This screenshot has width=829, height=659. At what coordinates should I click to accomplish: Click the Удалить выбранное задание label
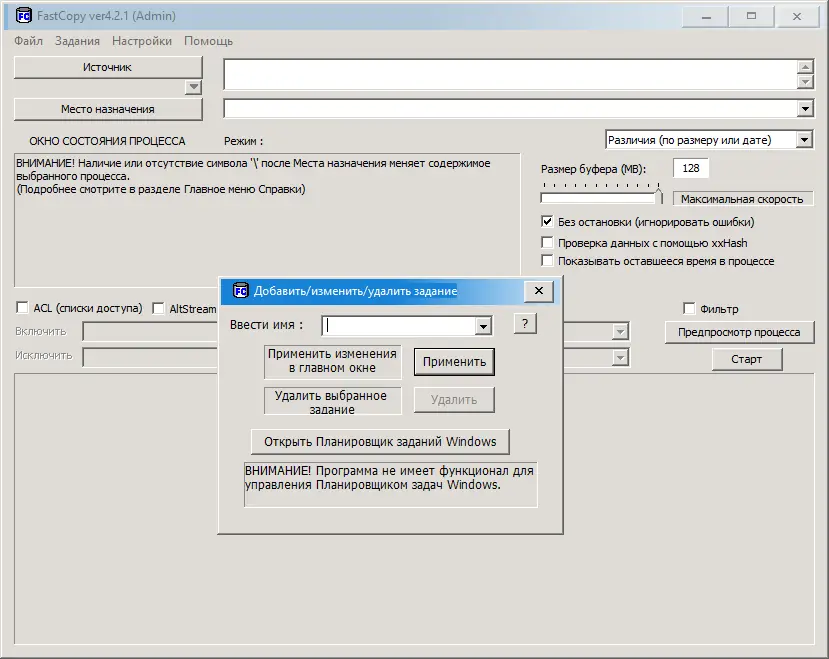click(x=333, y=401)
